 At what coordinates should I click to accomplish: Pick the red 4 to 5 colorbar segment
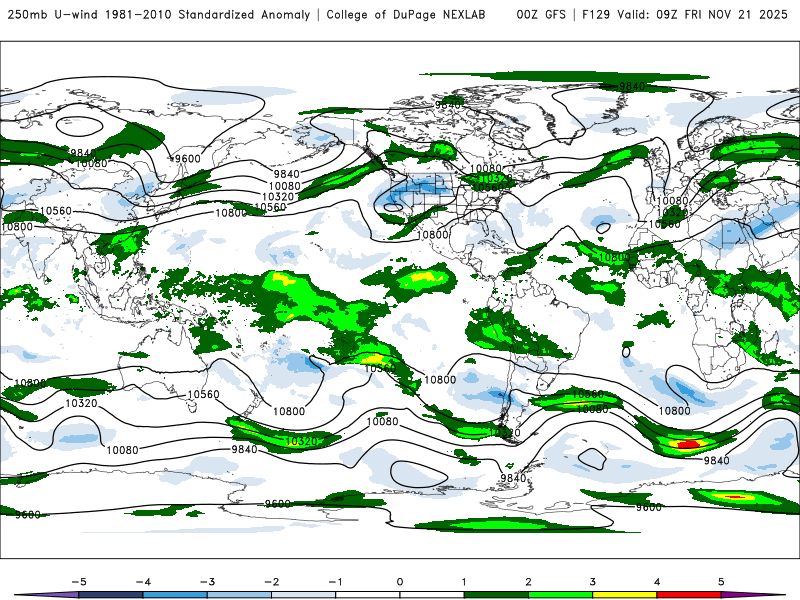[x=689, y=595]
